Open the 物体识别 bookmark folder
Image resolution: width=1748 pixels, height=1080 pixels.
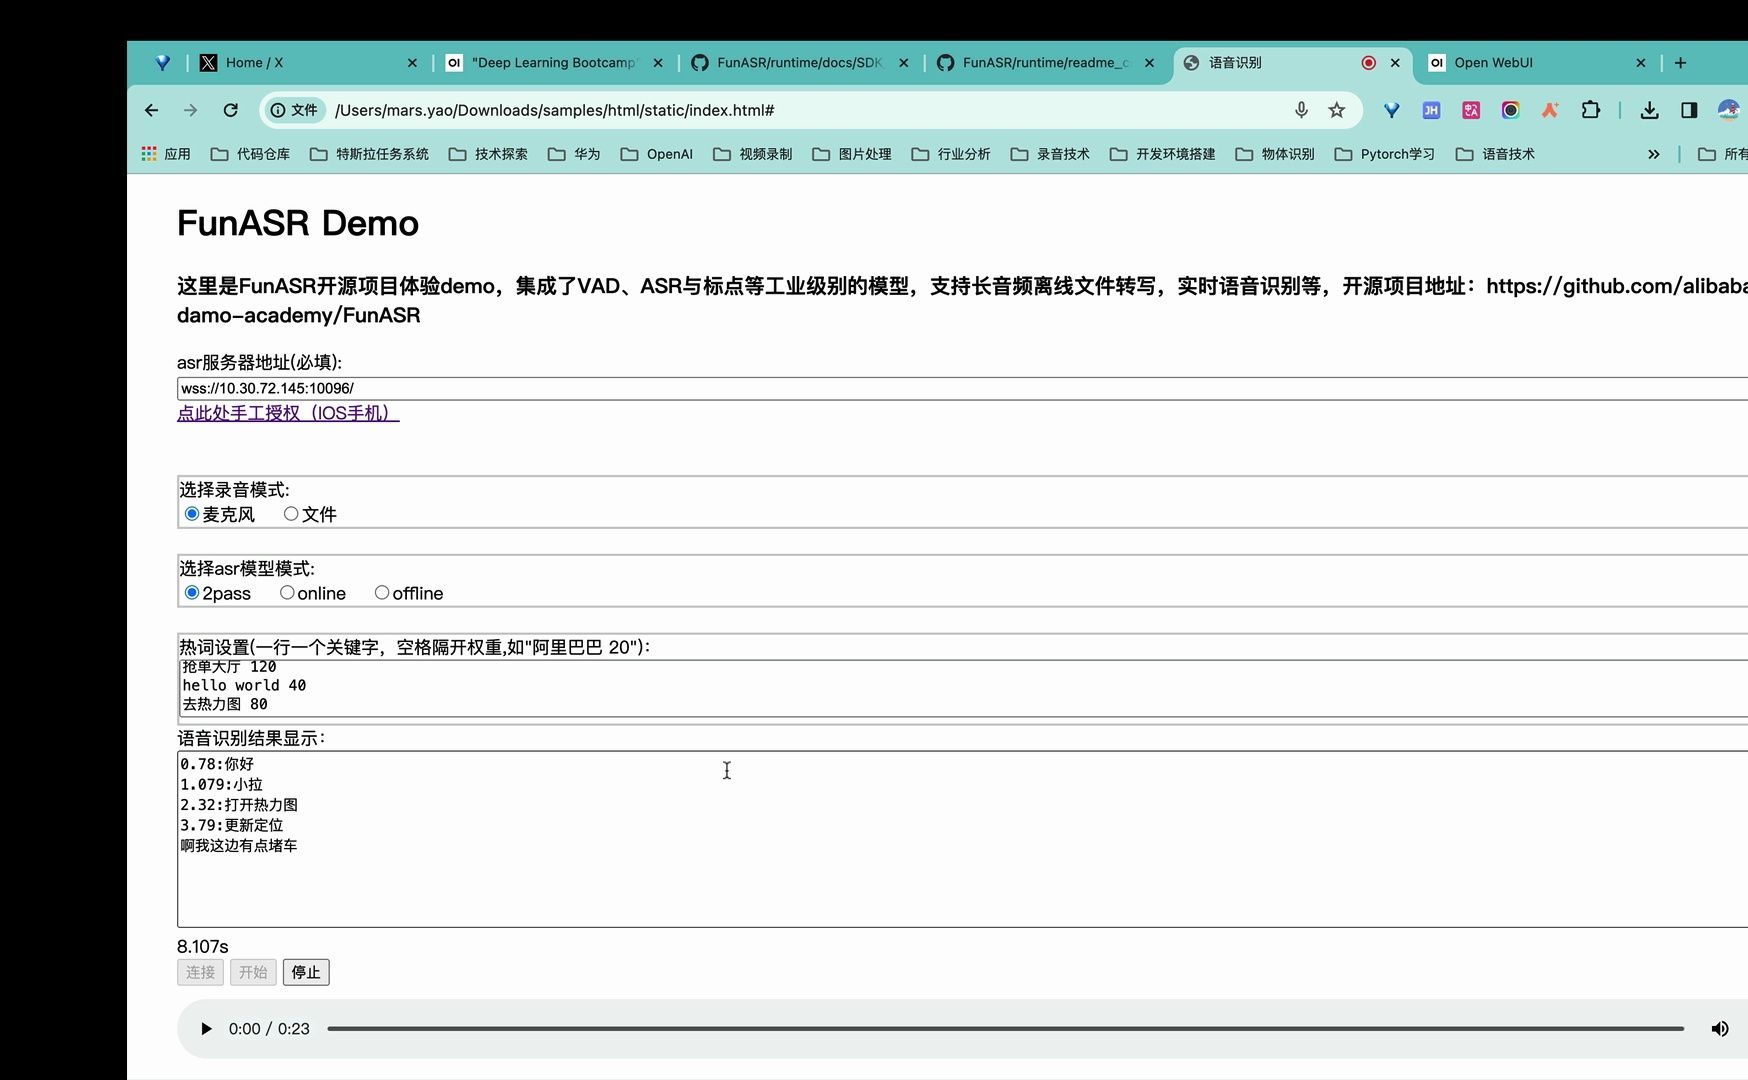[1274, 154]
